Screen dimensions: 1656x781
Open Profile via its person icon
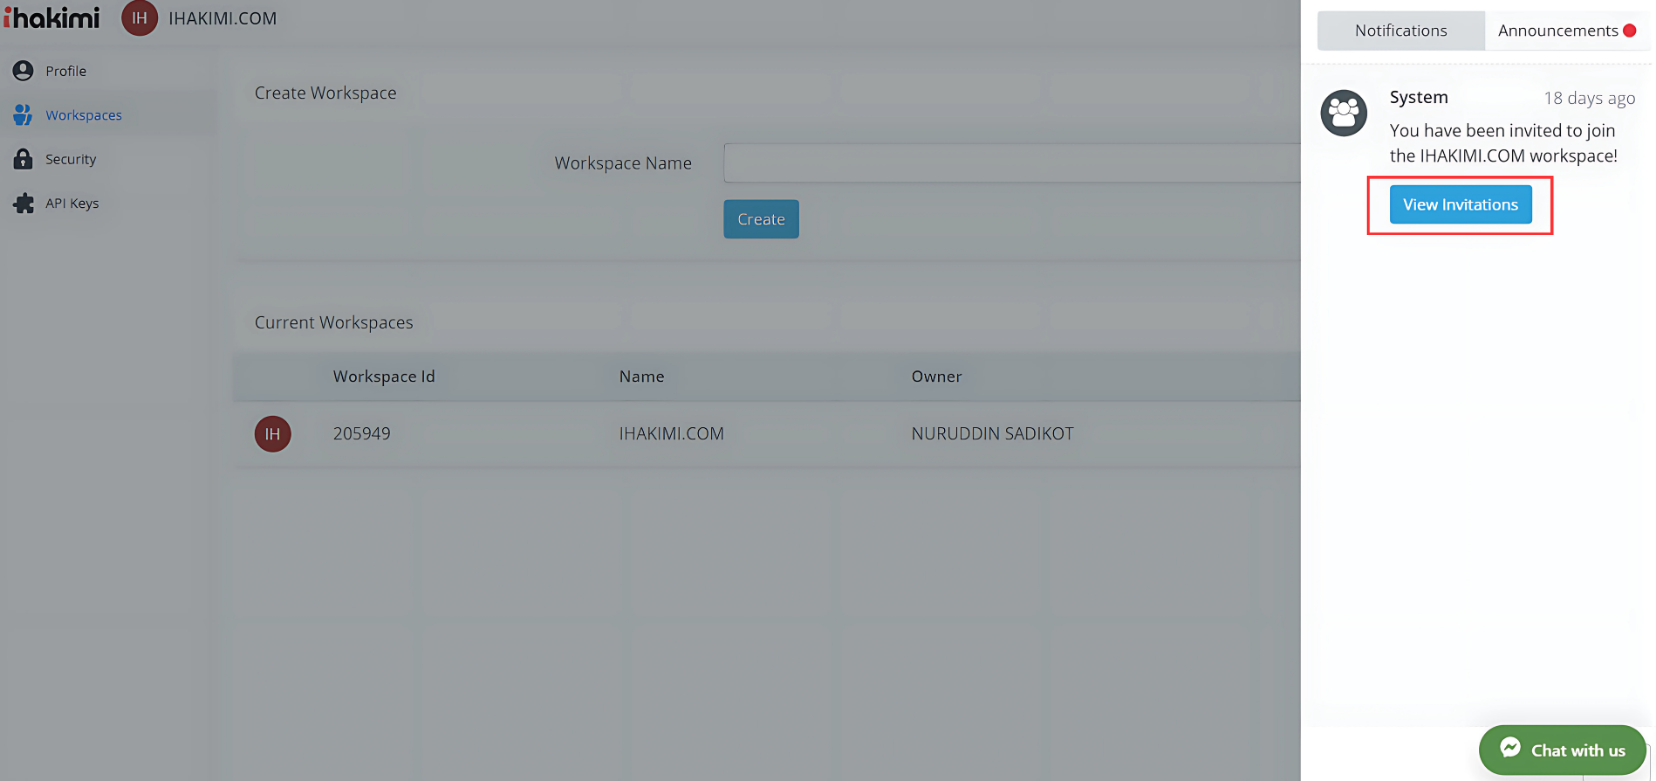23,71
